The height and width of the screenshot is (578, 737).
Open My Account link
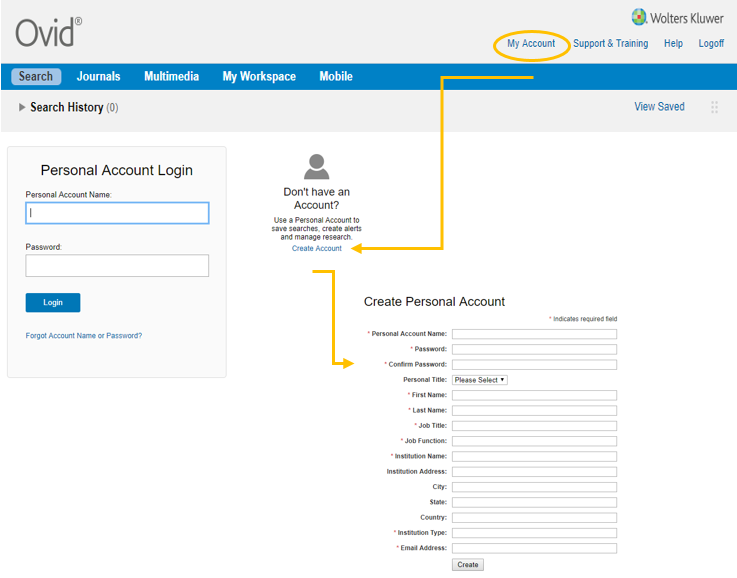(x=531, y=43)
